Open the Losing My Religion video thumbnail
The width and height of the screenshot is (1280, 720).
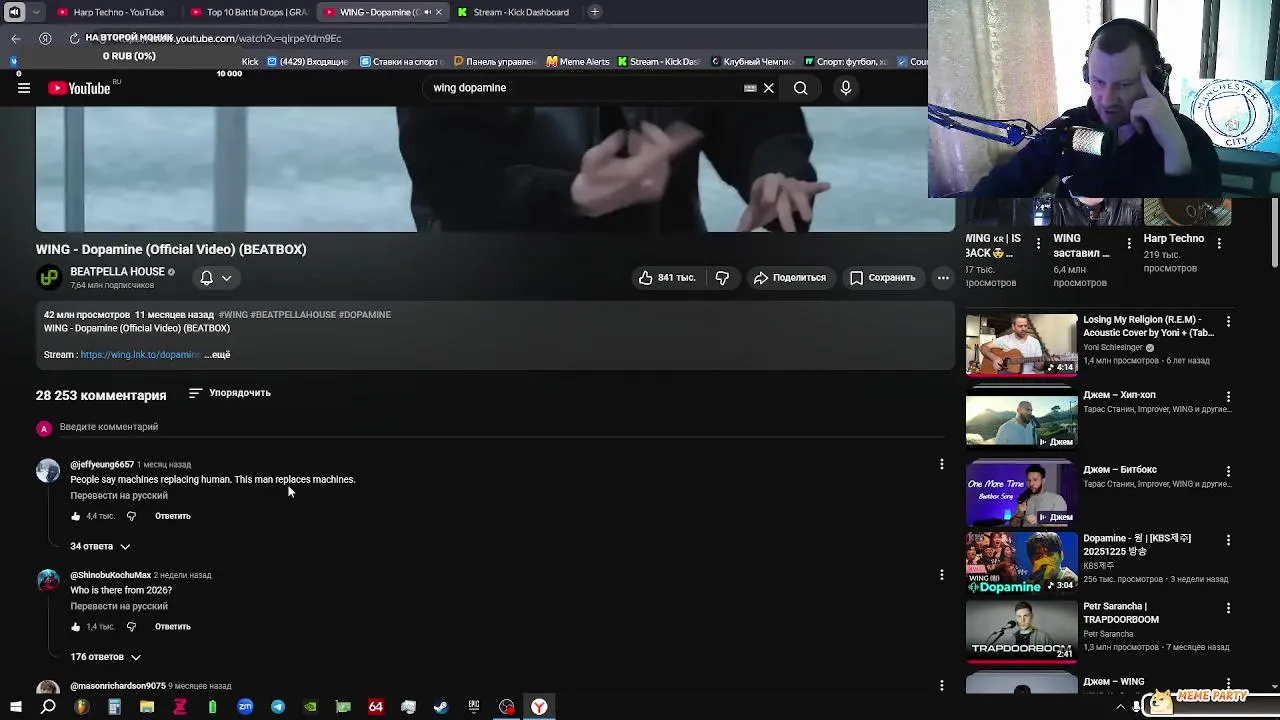tap(1021, 345)
